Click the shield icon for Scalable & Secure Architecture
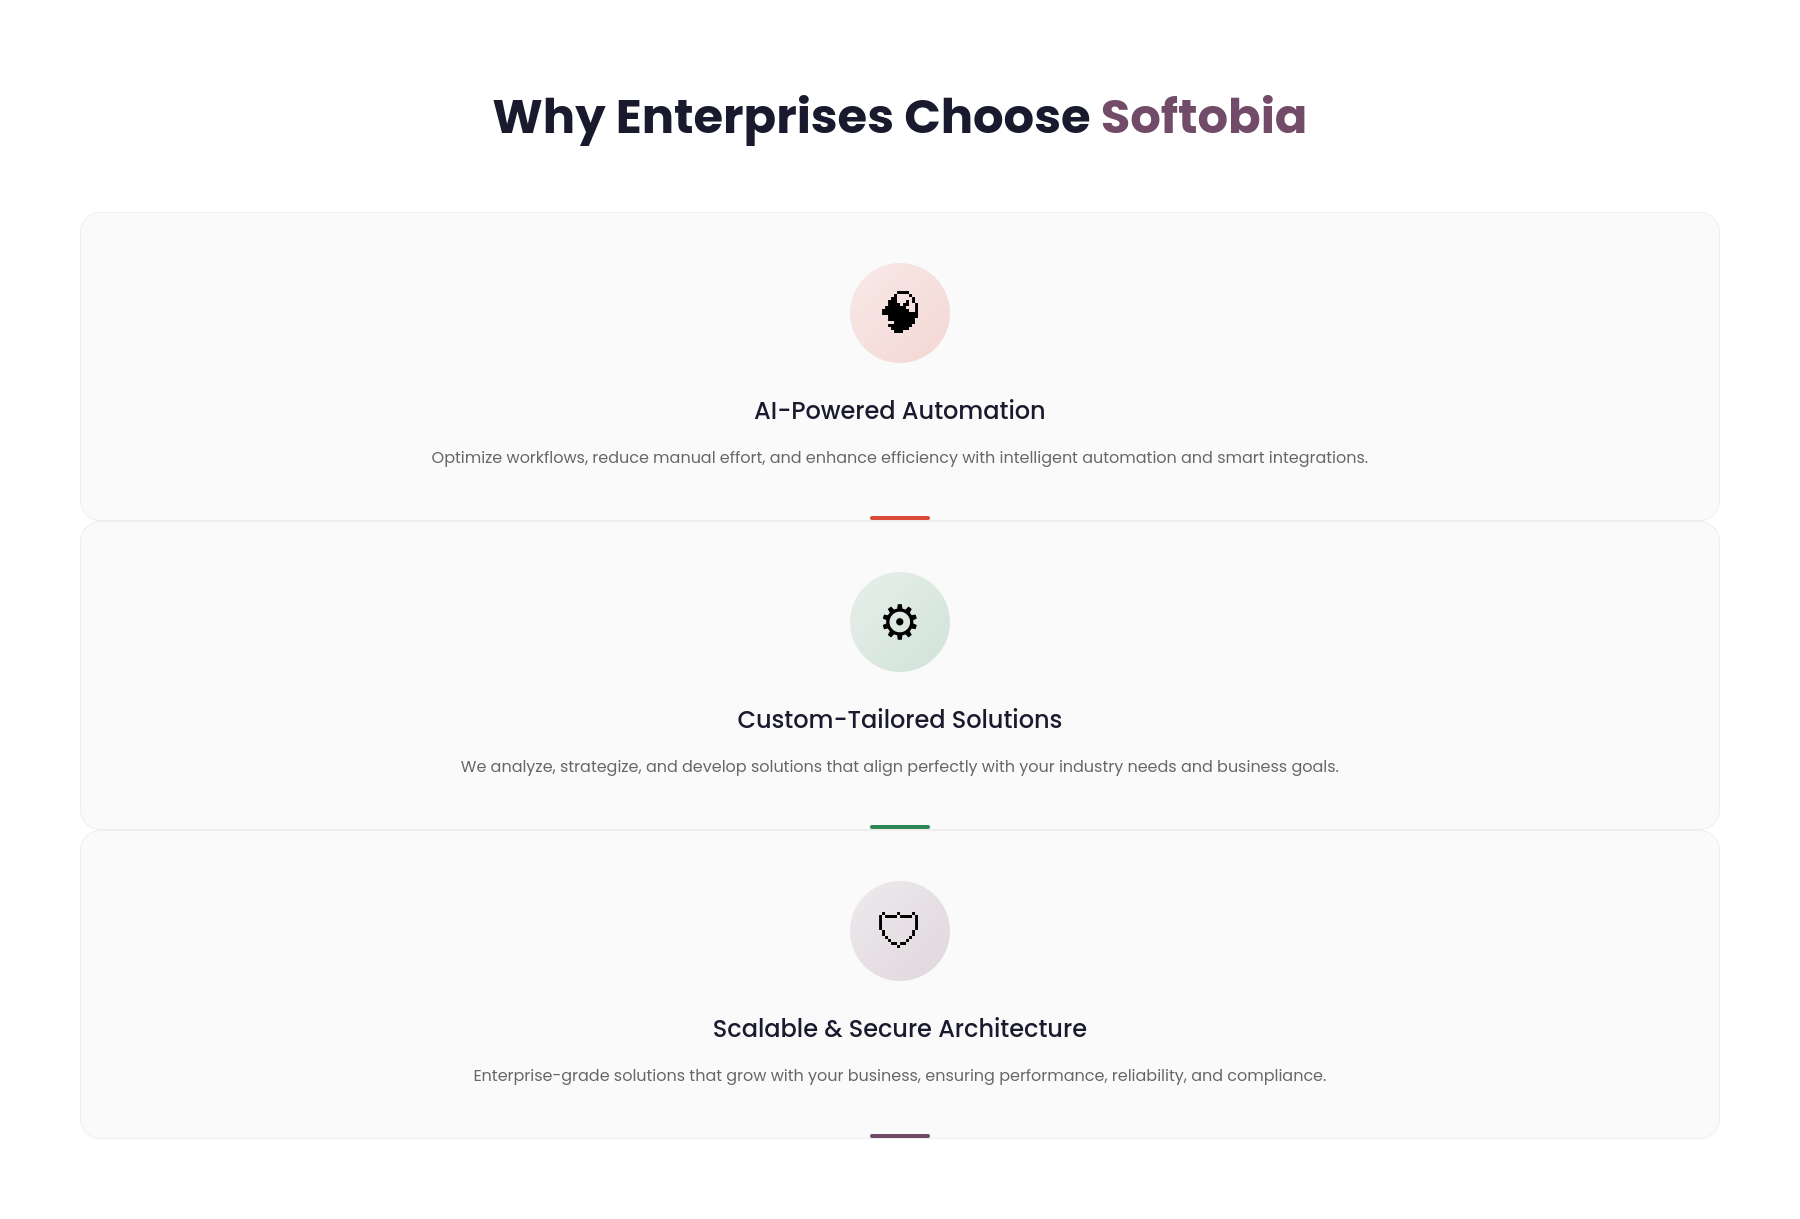The width and height of the screenshot is (1800, 1219). (x=899, y=930)
